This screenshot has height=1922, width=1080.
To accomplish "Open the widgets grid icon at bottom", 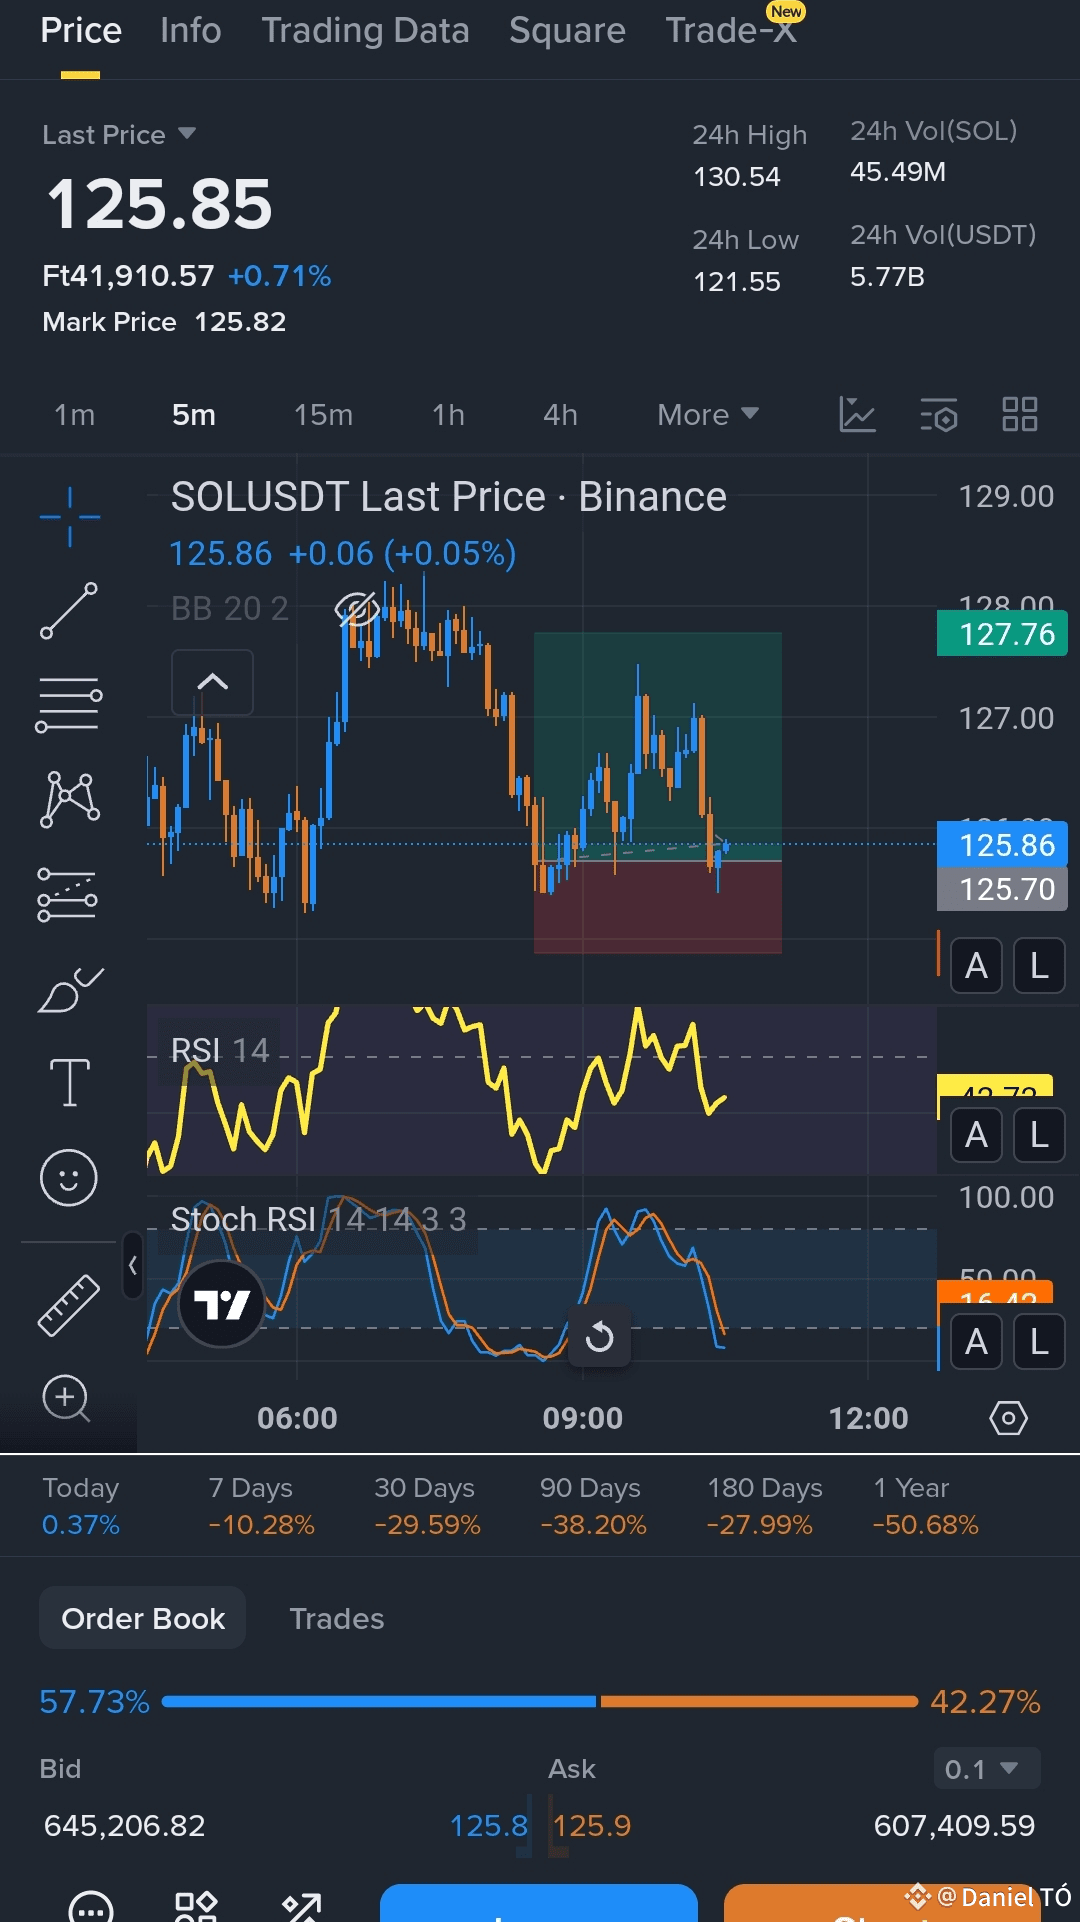I will 196,1907.
